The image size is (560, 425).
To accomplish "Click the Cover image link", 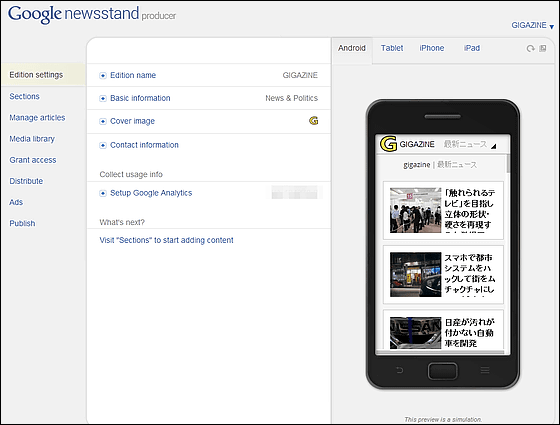I will coord(132,121).
